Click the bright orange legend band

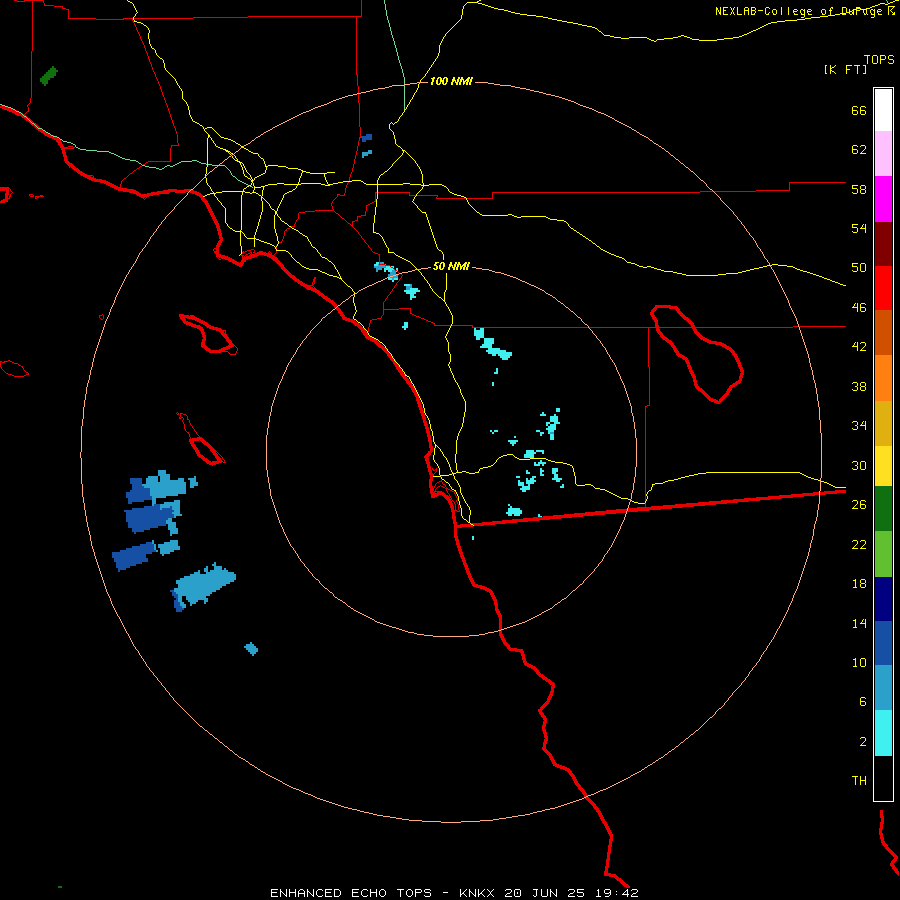point(883,378)
